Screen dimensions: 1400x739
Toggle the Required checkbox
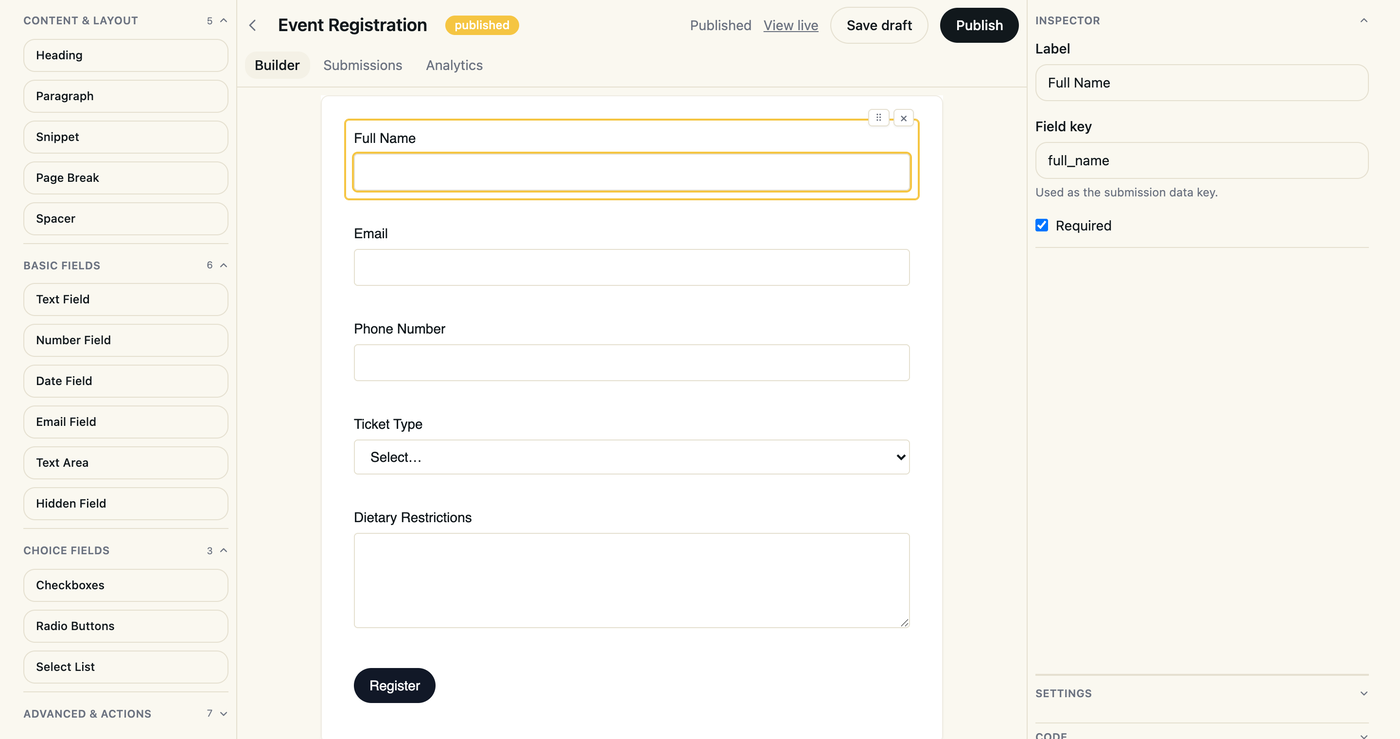1042,225
